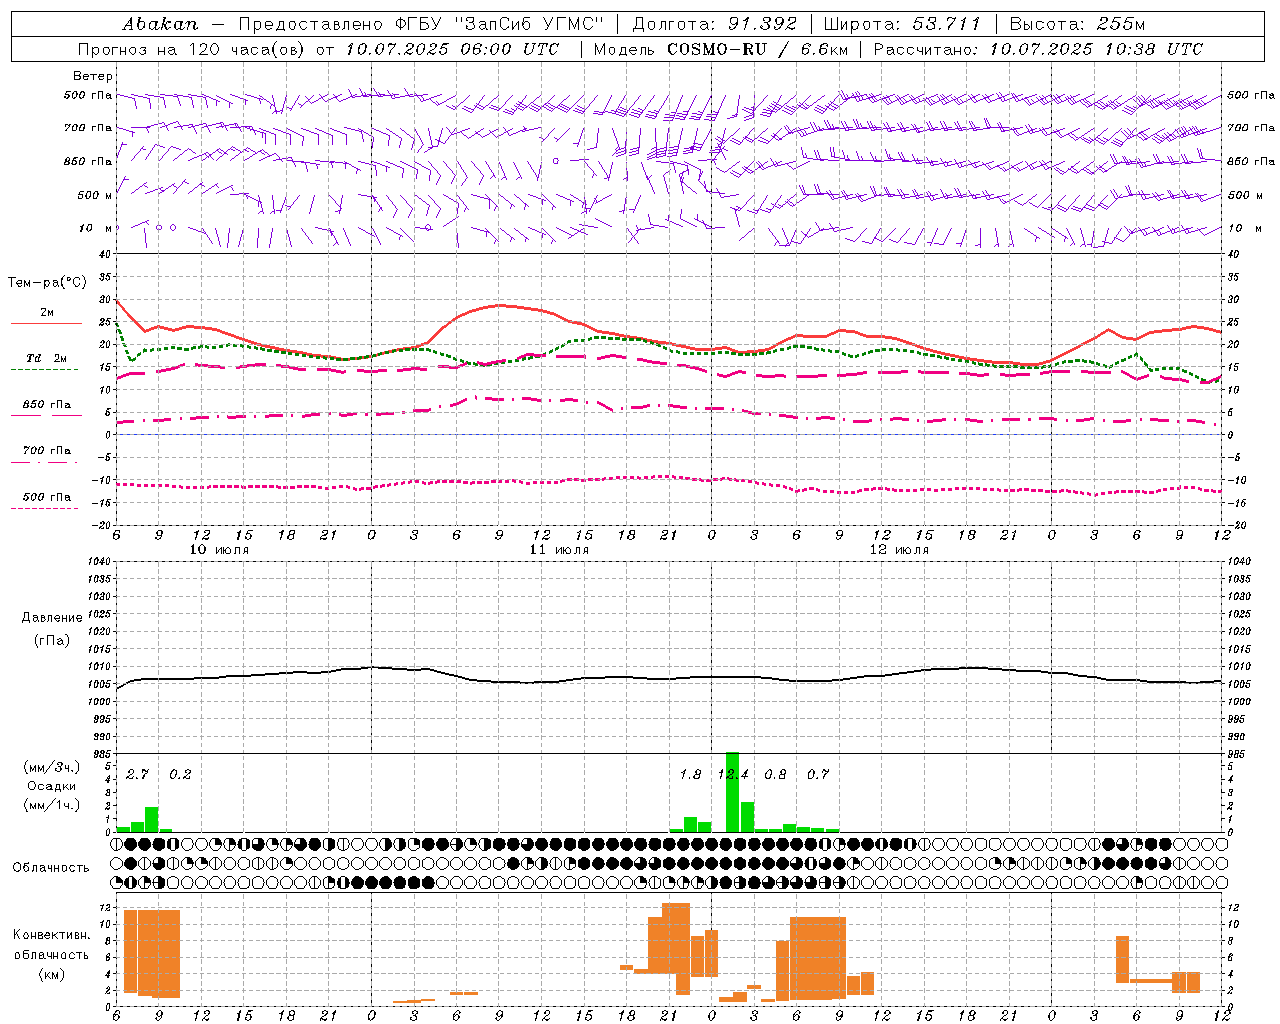This screenshot has height=1024, width=1280.
Task: Select the model name "COSMO-RU / 6.6км"
Action: click(757, 48)
